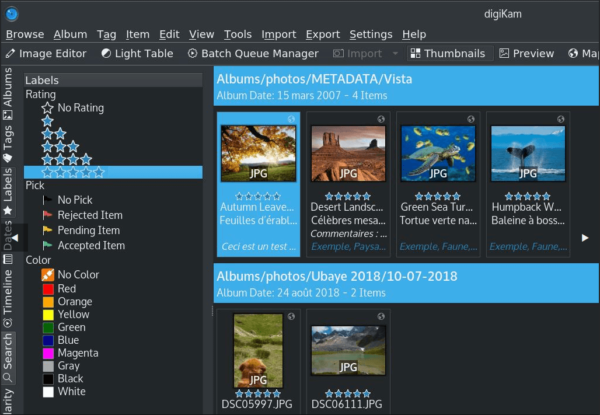Launch the Batch Queue Manager

[x=253, y=54]
